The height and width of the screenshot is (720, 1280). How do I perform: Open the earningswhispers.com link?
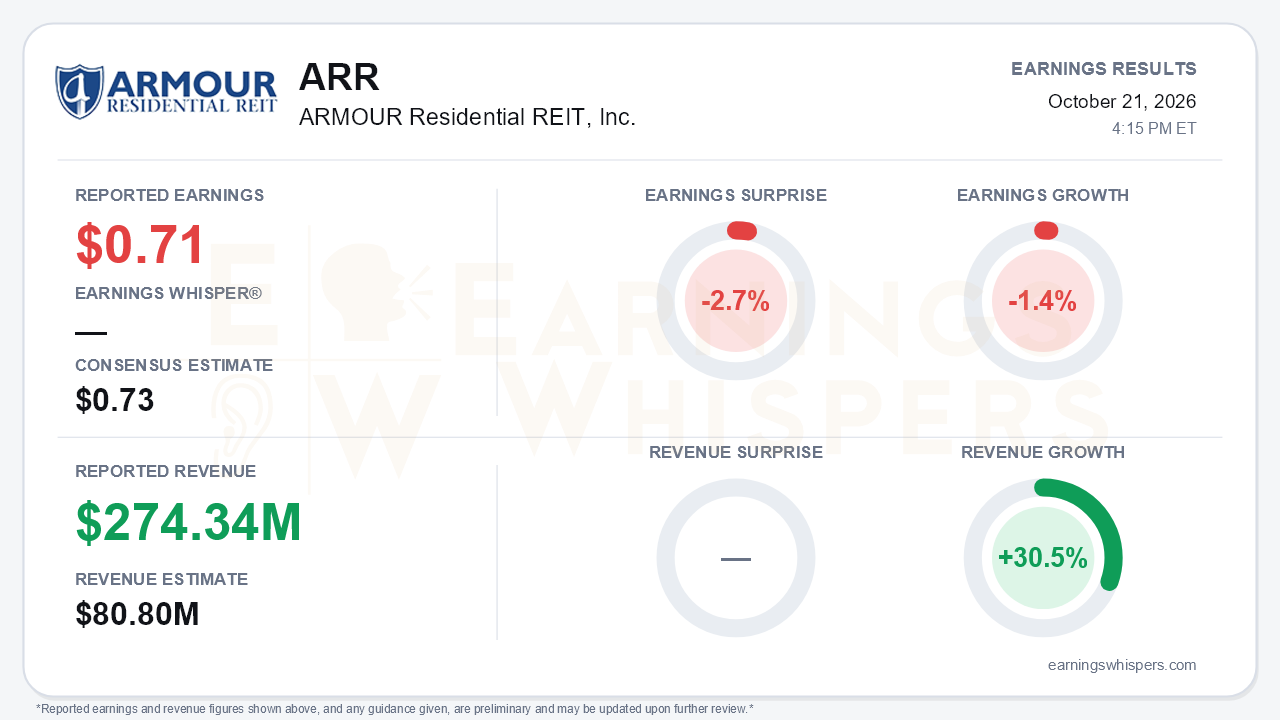point(1122,665)
